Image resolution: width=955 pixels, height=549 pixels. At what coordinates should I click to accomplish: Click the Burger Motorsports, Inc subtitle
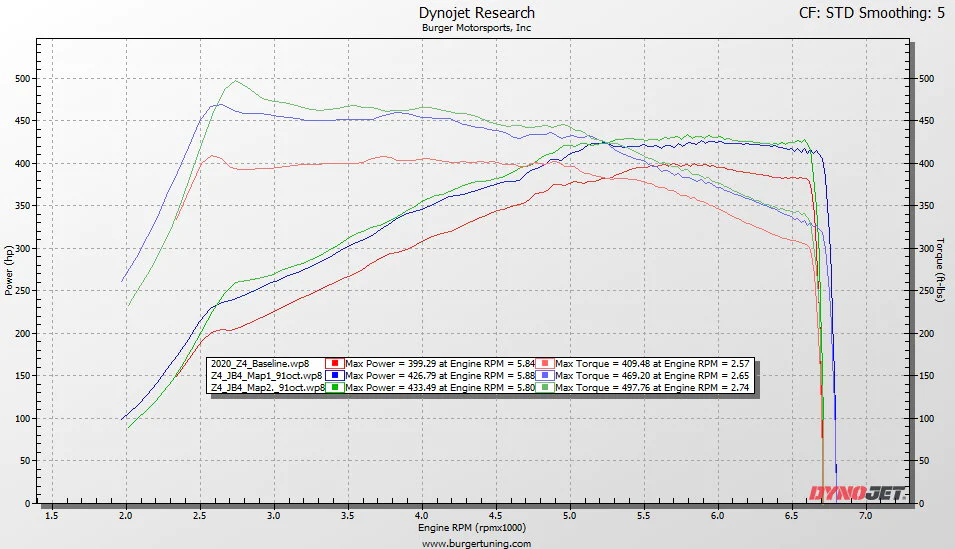coord(476,27)
